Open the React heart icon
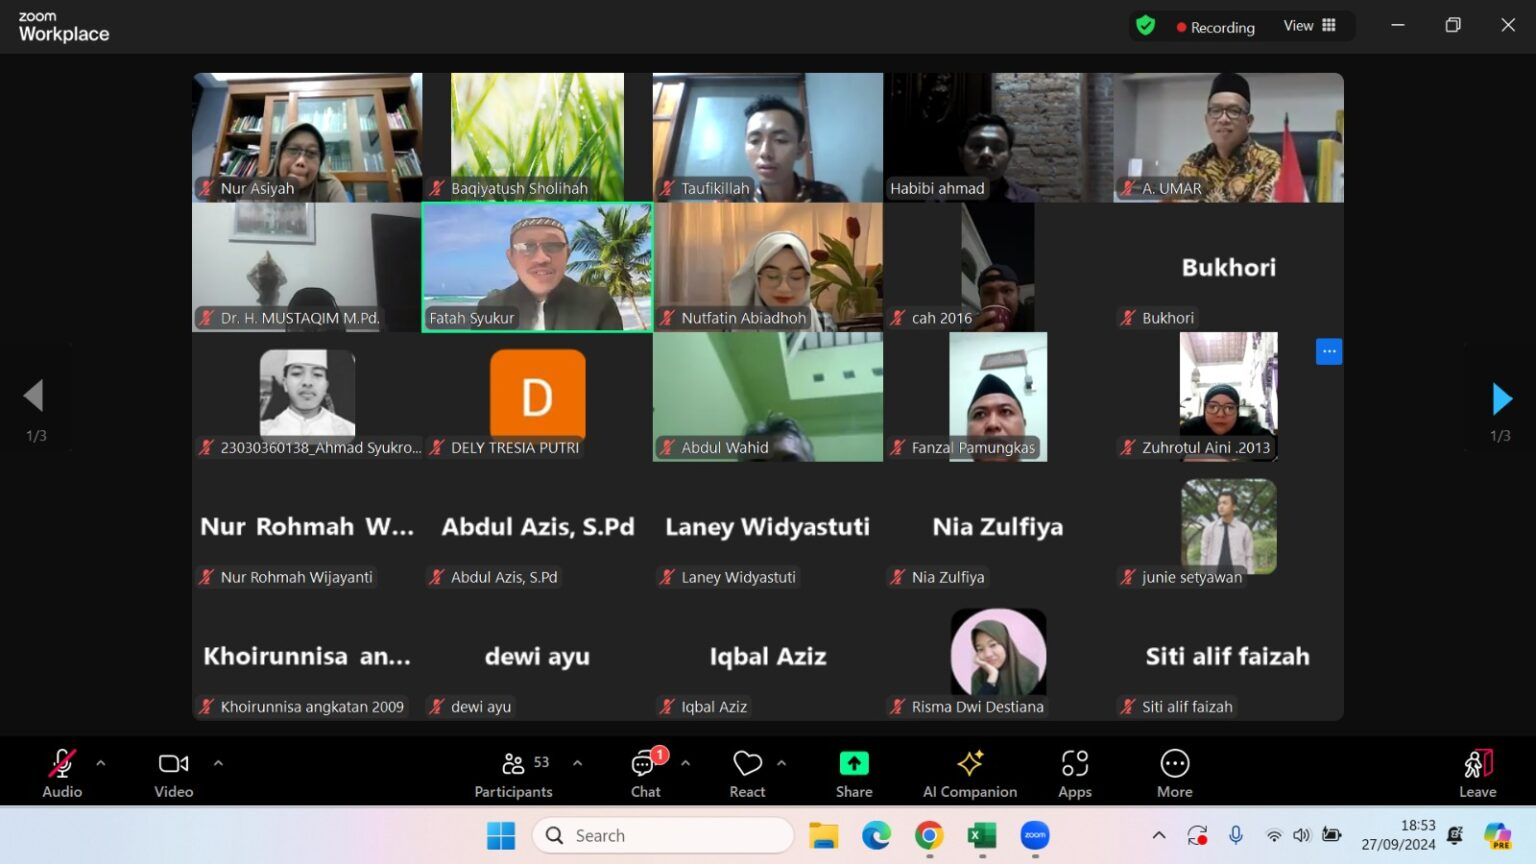This screenshot has height=864, width=1536. (747, 764)
